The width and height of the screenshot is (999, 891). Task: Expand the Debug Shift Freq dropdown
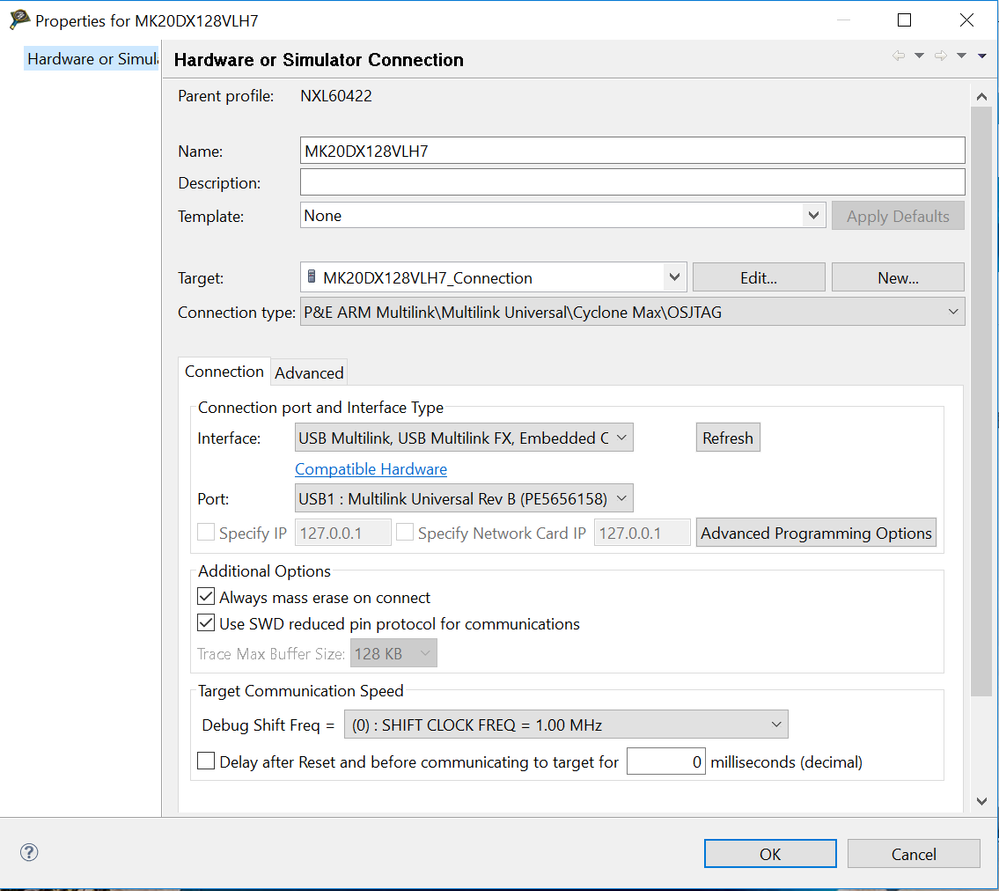[565, 725]
